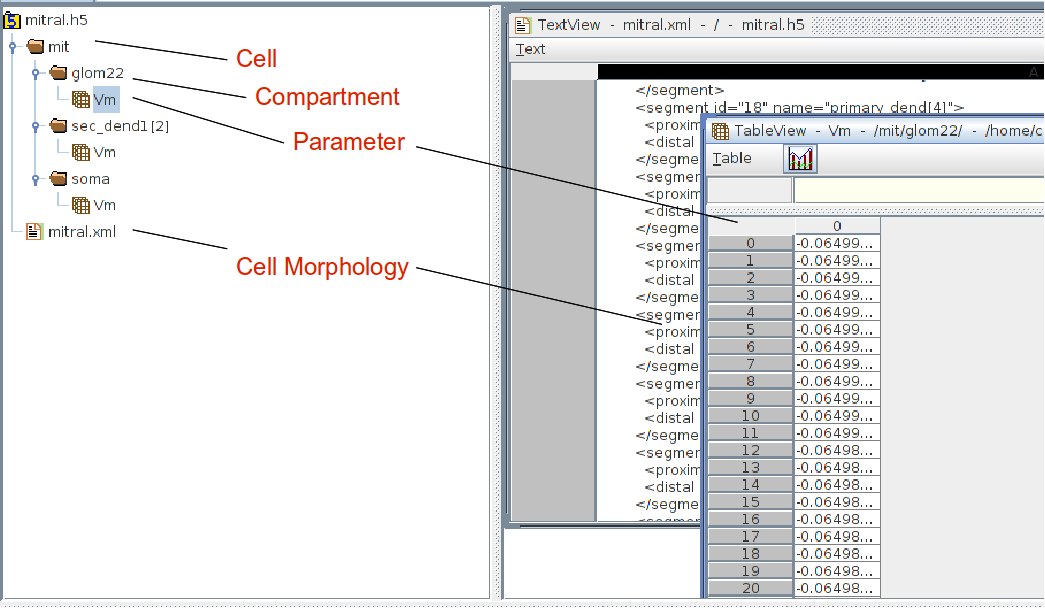Open the Text menu in TextView
This screenshot has width=1045, height=608.
pos(530,49)
